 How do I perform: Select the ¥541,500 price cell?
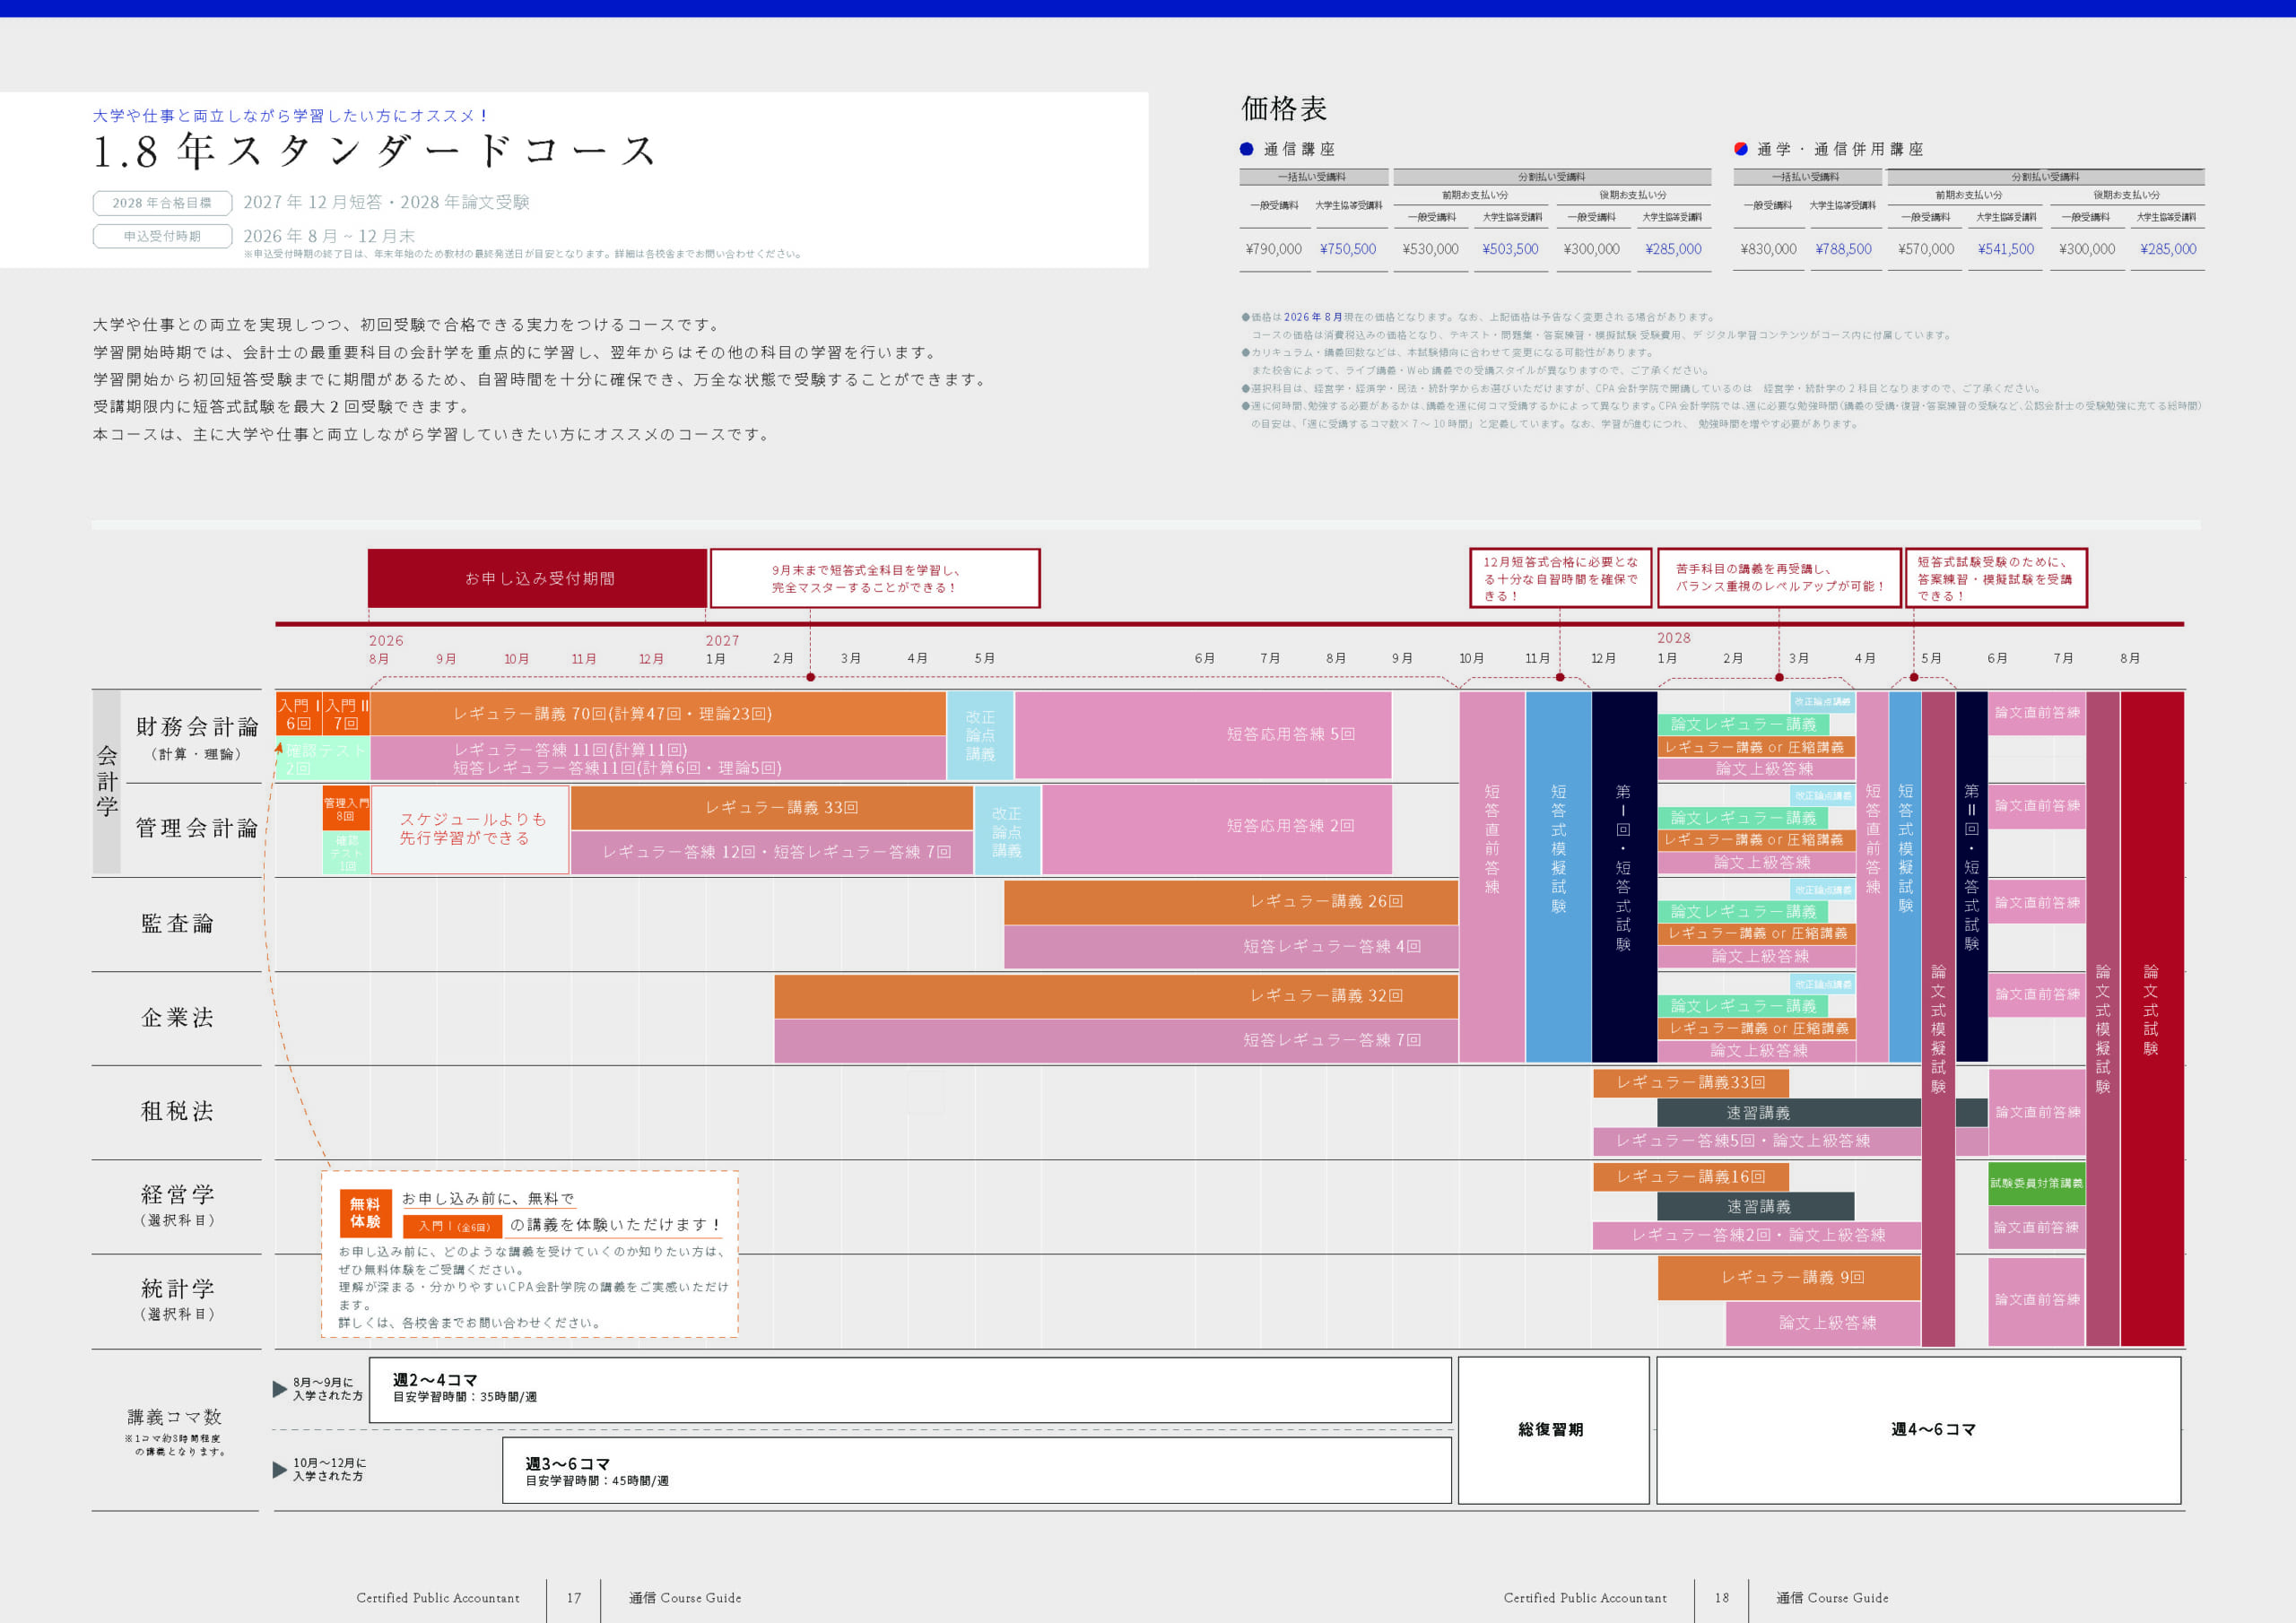[x=2006, y=249]
